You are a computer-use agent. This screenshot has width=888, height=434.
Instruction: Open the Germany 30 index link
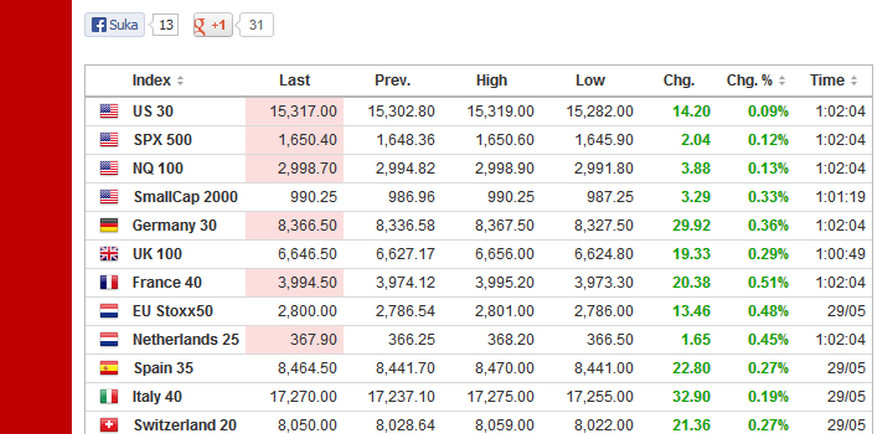(x=174, y=226)
